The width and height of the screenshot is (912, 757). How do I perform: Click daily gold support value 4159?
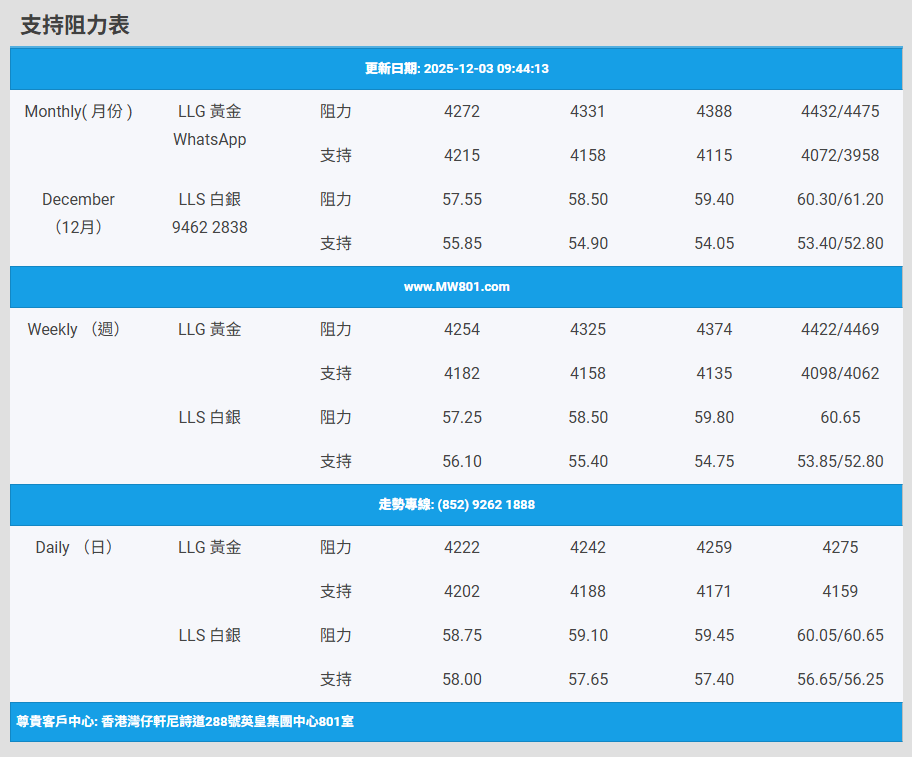click(840, 592)
